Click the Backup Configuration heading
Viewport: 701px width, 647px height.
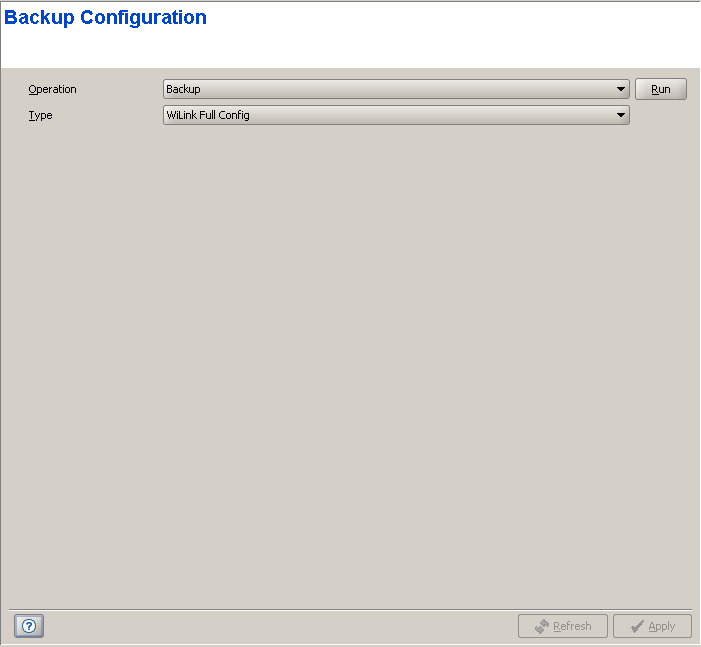click(106, 18)
